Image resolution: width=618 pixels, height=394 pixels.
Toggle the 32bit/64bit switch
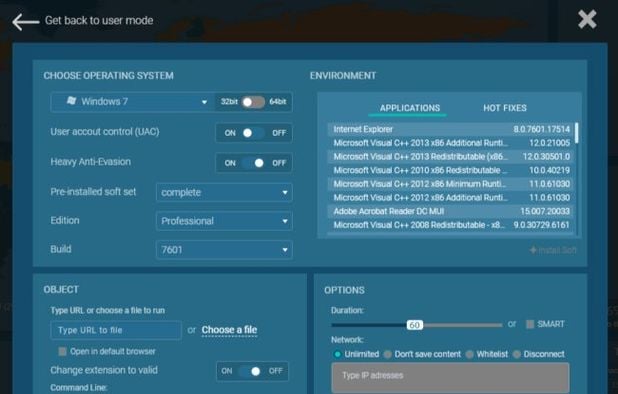click(253, 102)
